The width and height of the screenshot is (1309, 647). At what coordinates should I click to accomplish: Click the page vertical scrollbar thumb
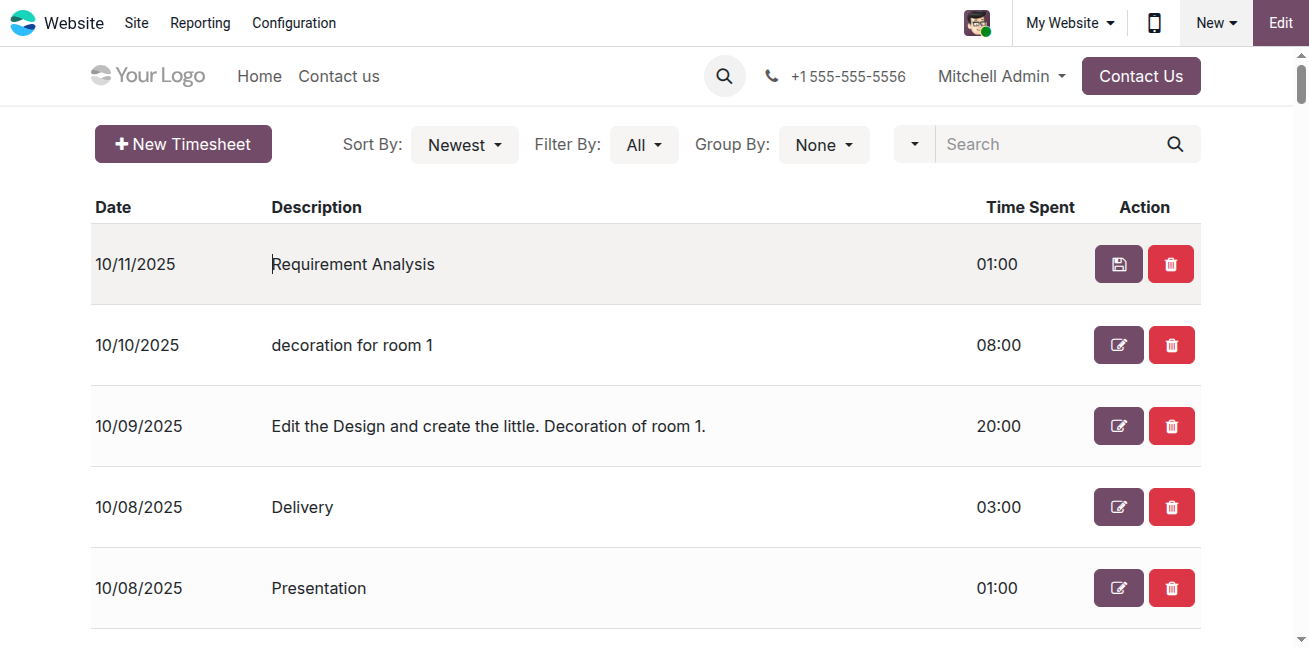click(x=1301, y=84)
